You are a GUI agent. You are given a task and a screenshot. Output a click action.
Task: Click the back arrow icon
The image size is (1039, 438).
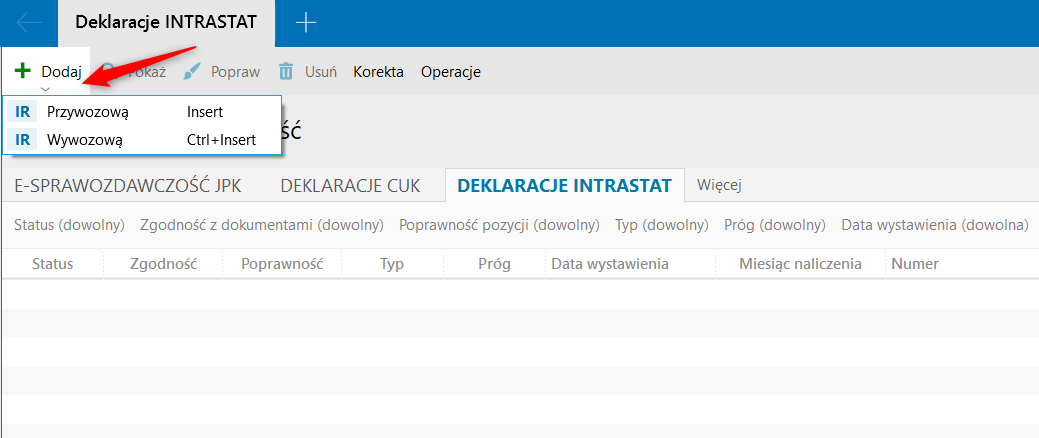pos(29,23)
